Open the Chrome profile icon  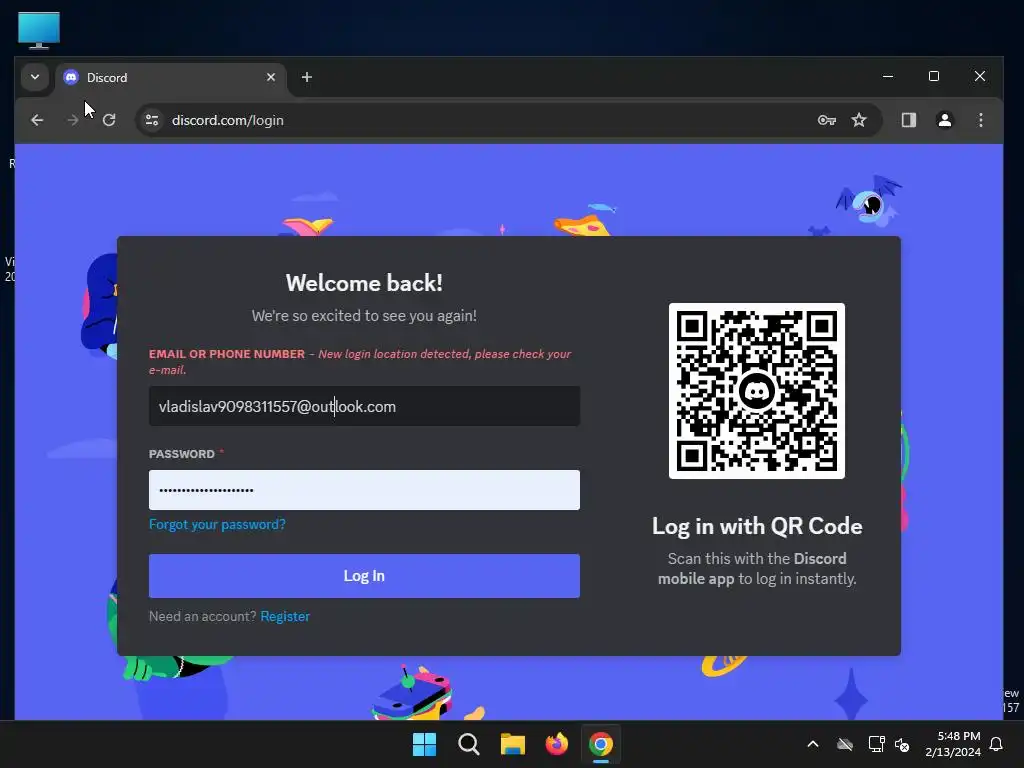point(944,120)
